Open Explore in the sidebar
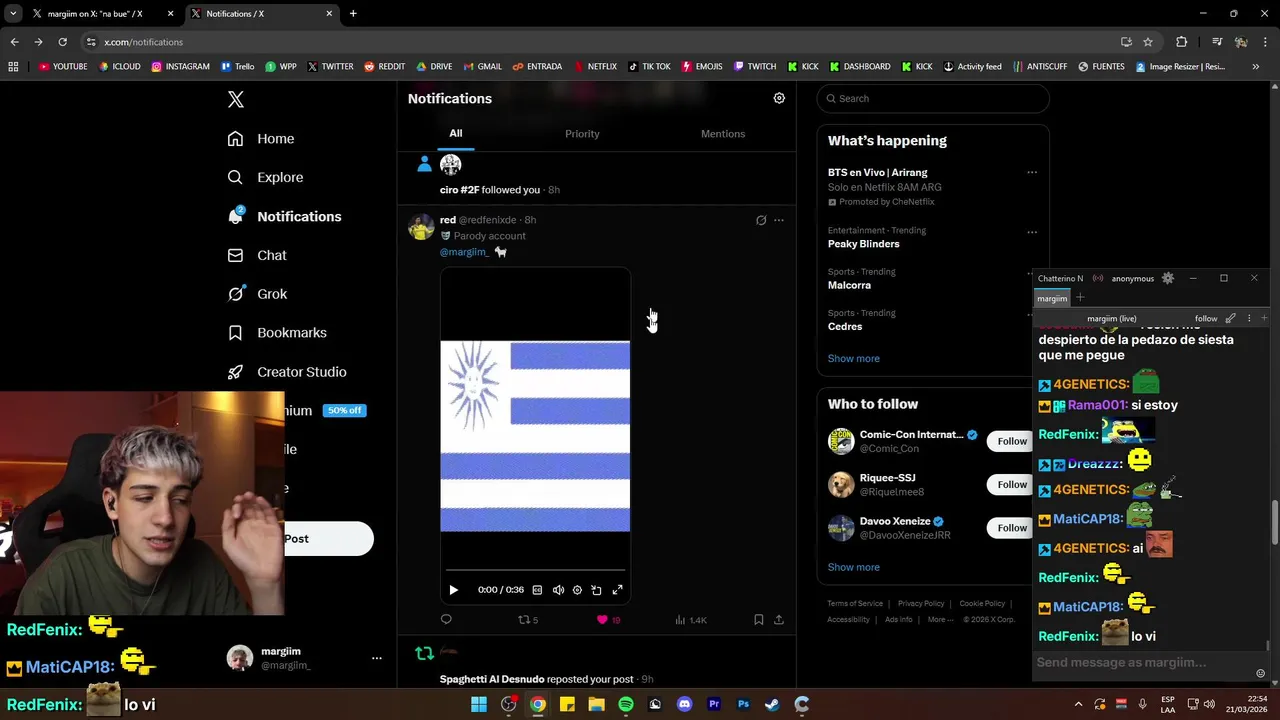The height and width of the screenshot is (720, 1280). coord(265,177)
